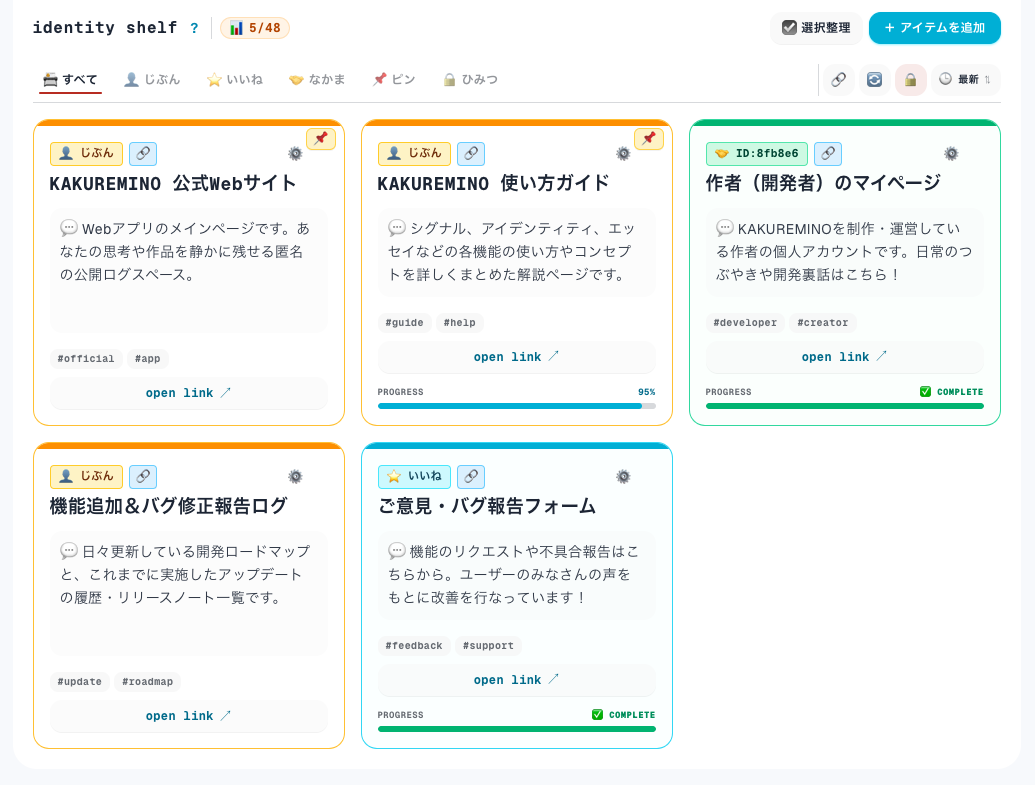Click the いいね badge on feedback form card
The width and height of the screenshot is (1035, 785).
(415, 477)
